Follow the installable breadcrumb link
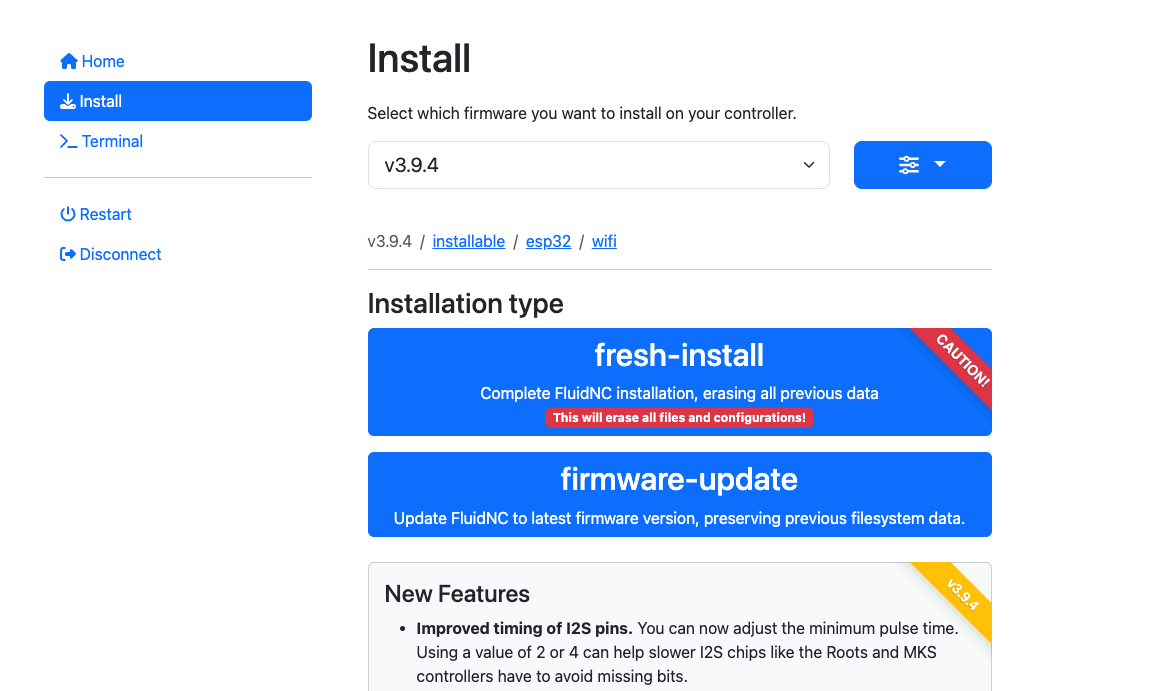This screenshot has height=691, width=1150. [468, 242]
